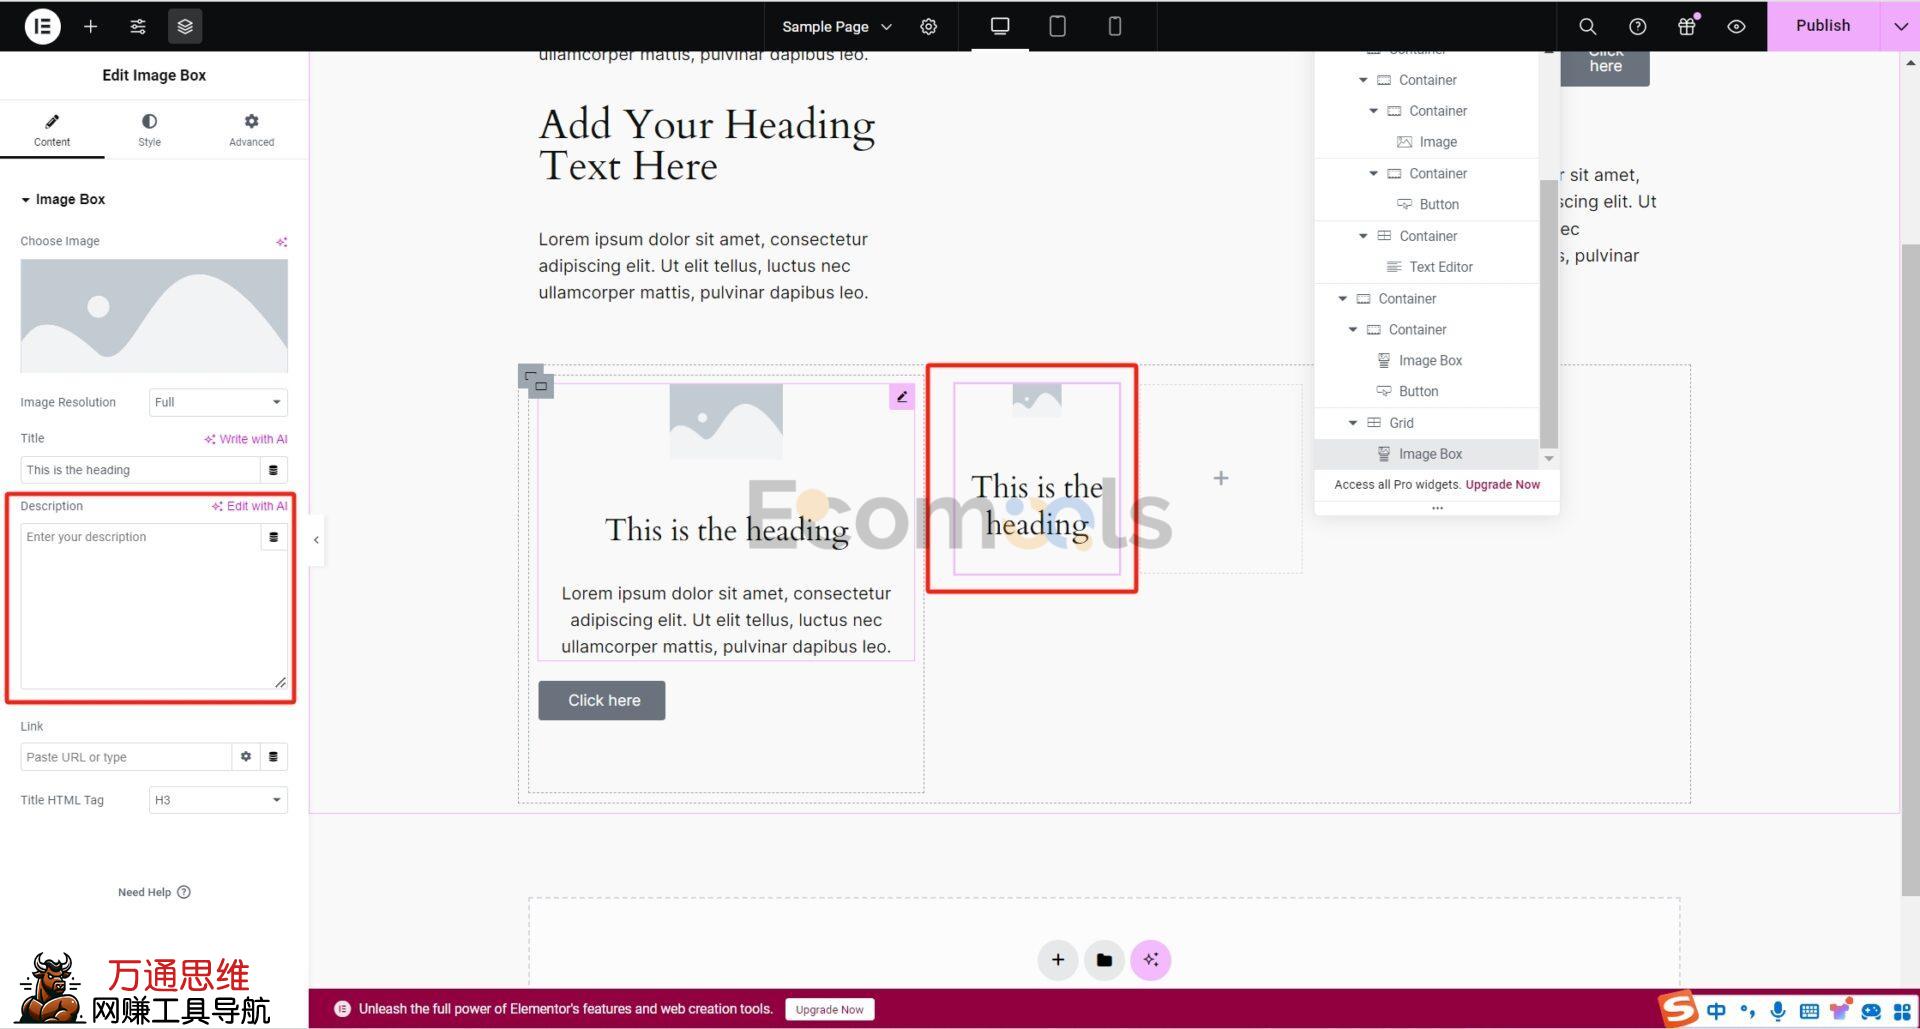Toggle the Structure layers icon

point(185,26)
